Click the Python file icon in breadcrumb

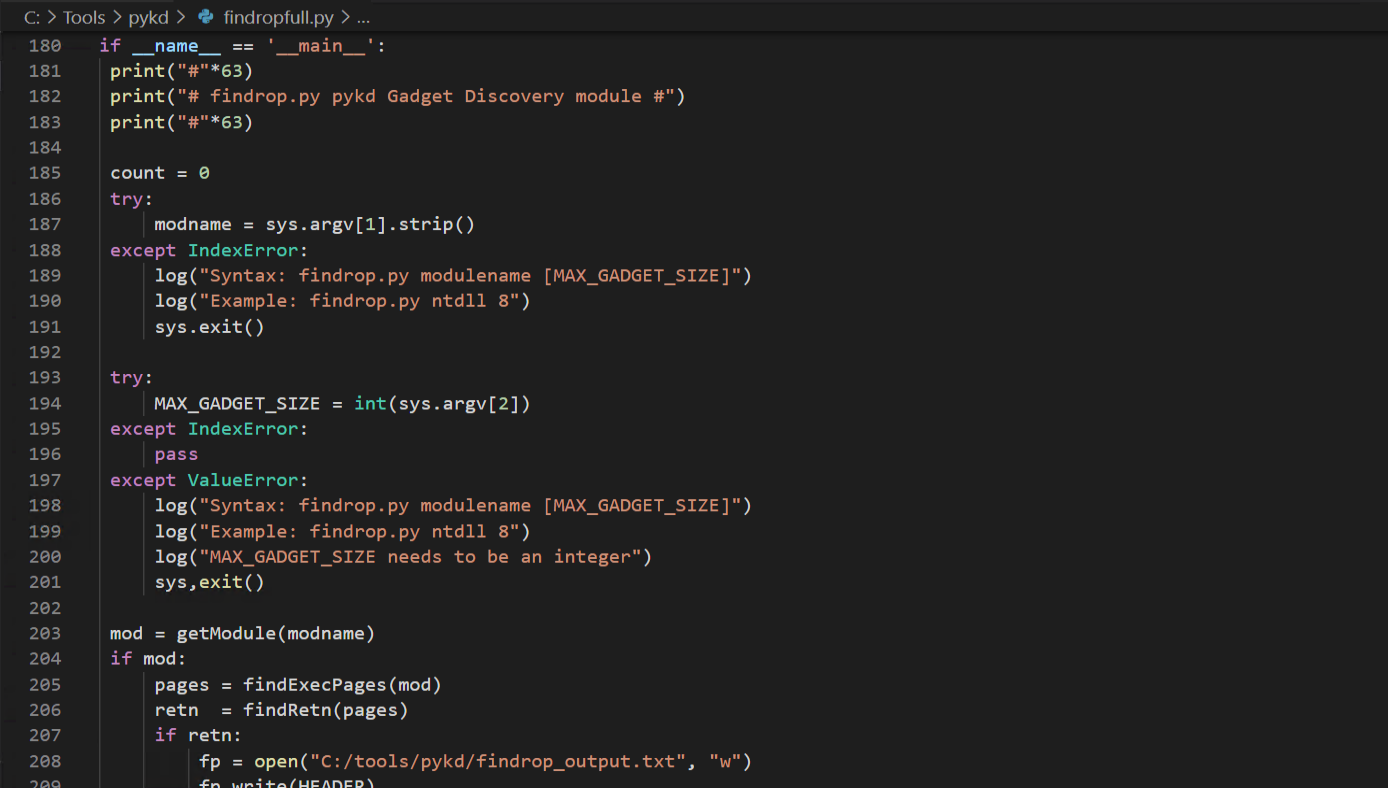[x=206, y=18]
